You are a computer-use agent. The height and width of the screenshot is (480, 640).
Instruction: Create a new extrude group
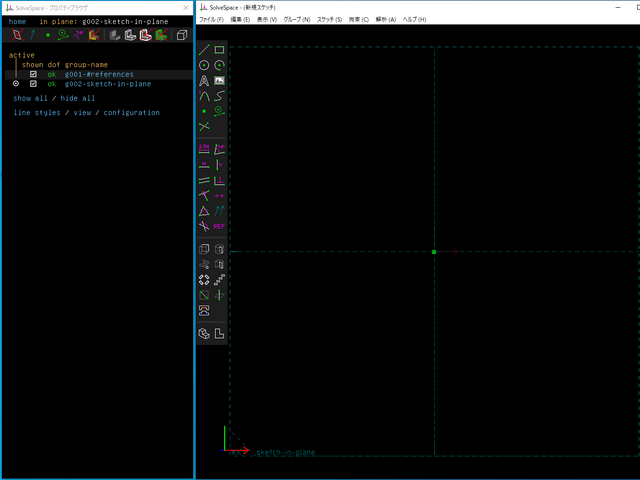click(x=204, y=249)
